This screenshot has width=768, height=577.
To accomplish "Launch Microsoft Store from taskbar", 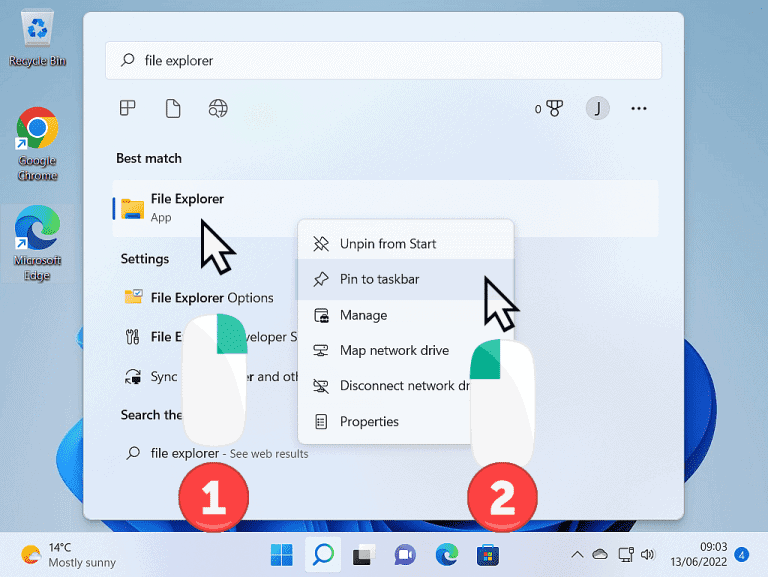I will [487, 554].
